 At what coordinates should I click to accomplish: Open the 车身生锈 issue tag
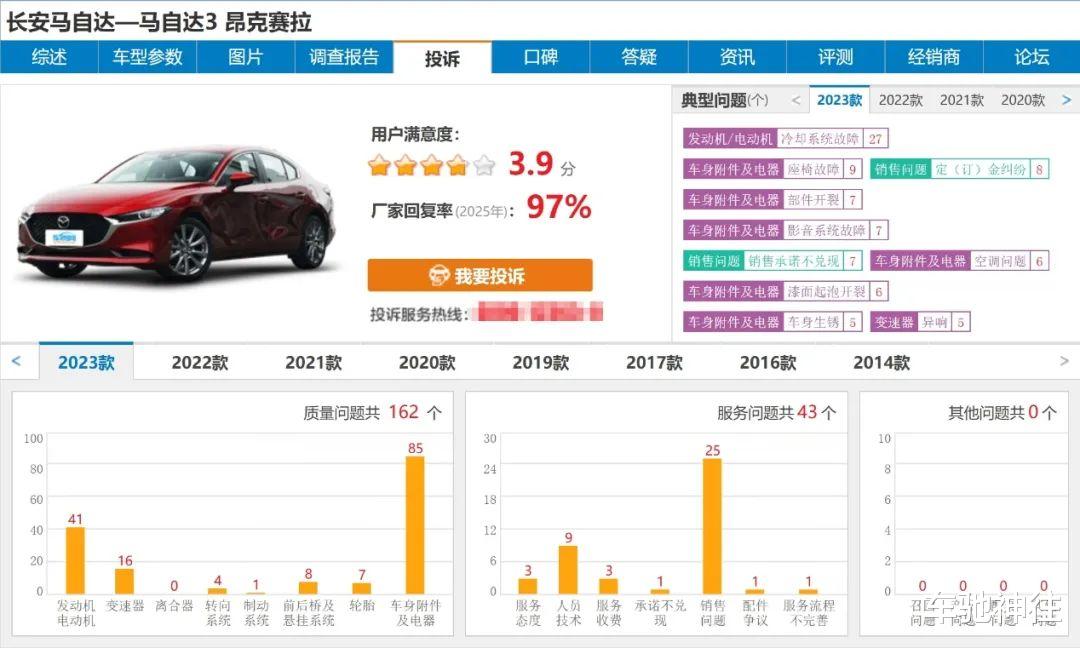click(x=773, y=322)
